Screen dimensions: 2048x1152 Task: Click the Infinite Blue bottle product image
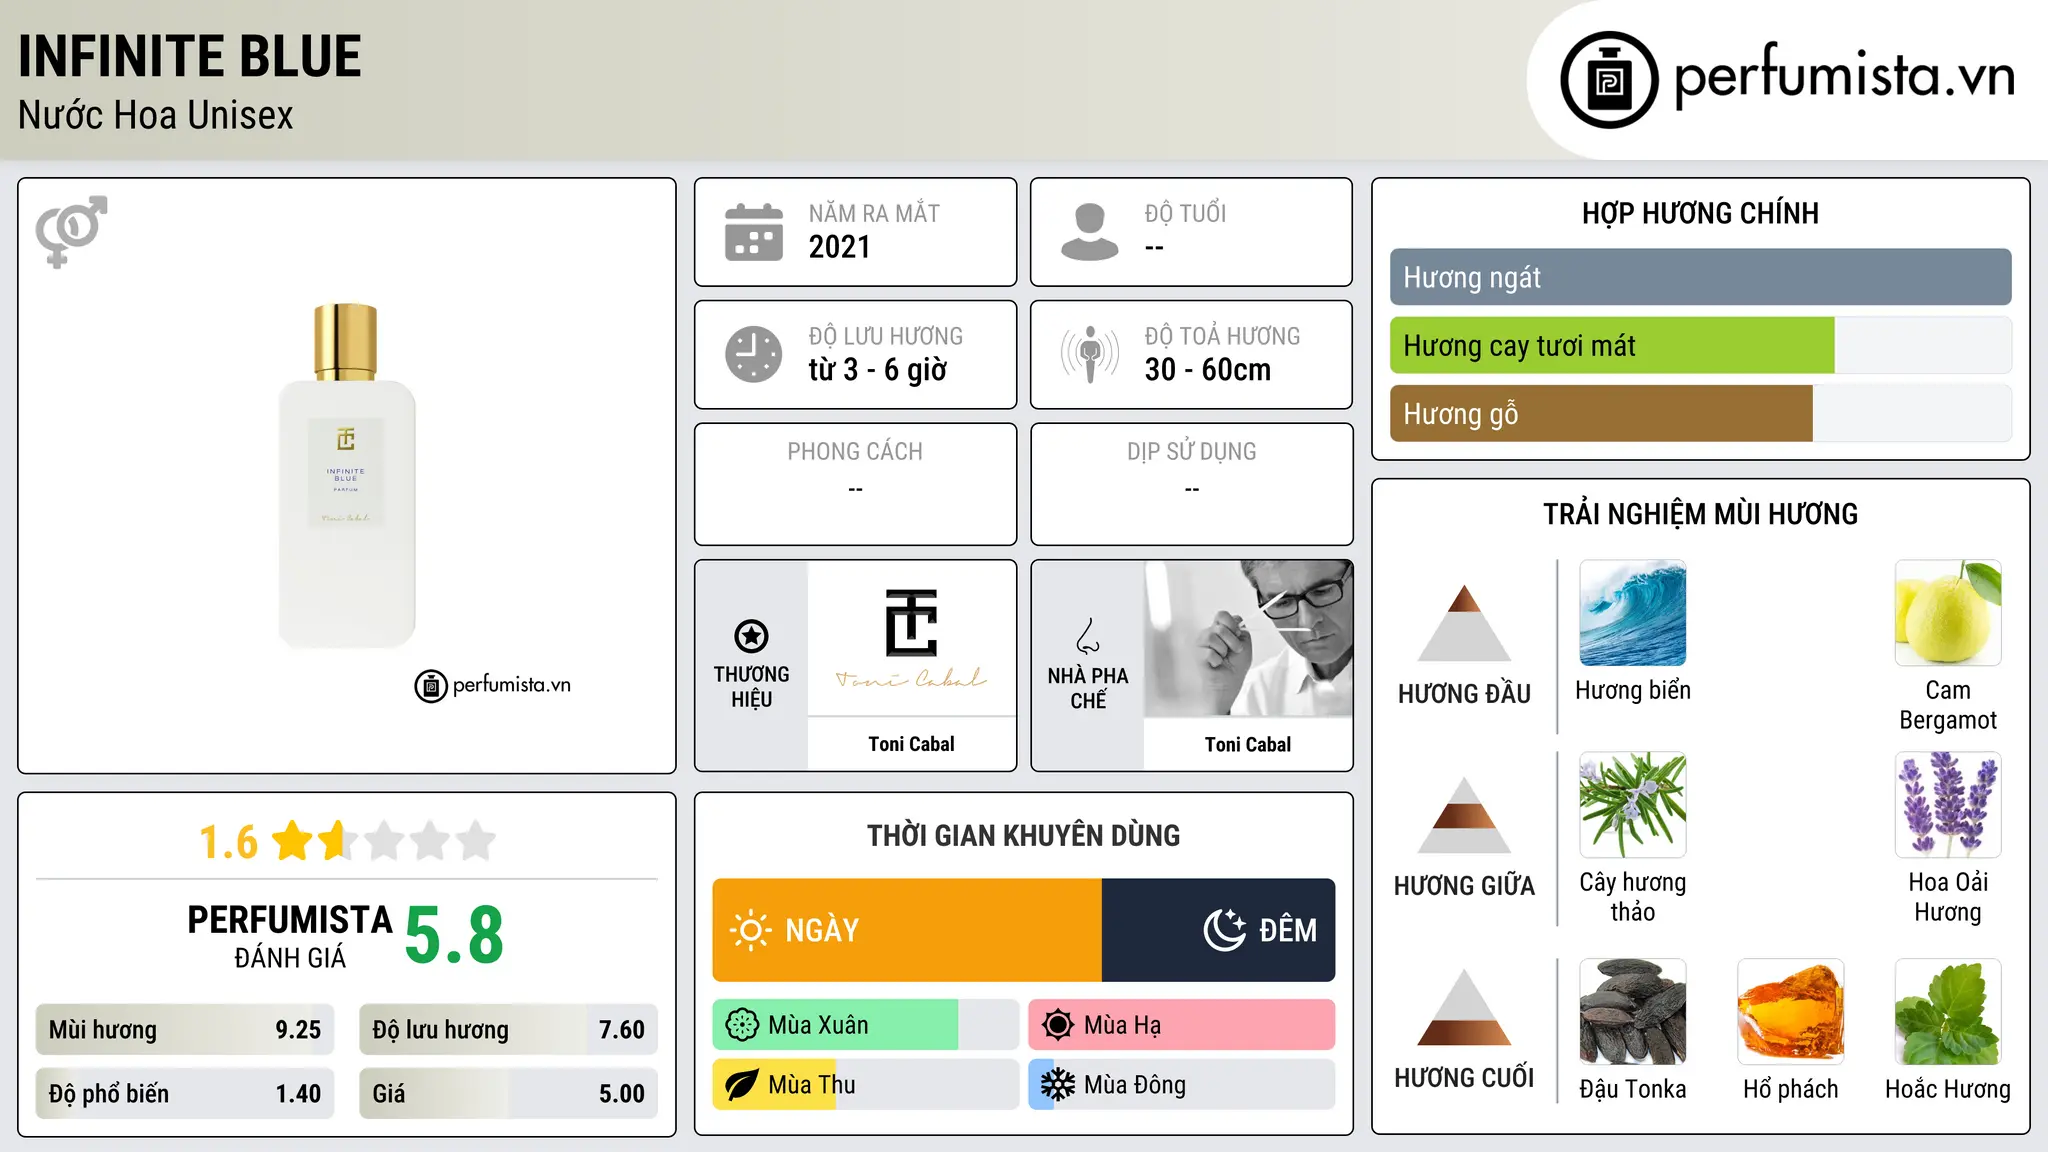pos(346,475)
